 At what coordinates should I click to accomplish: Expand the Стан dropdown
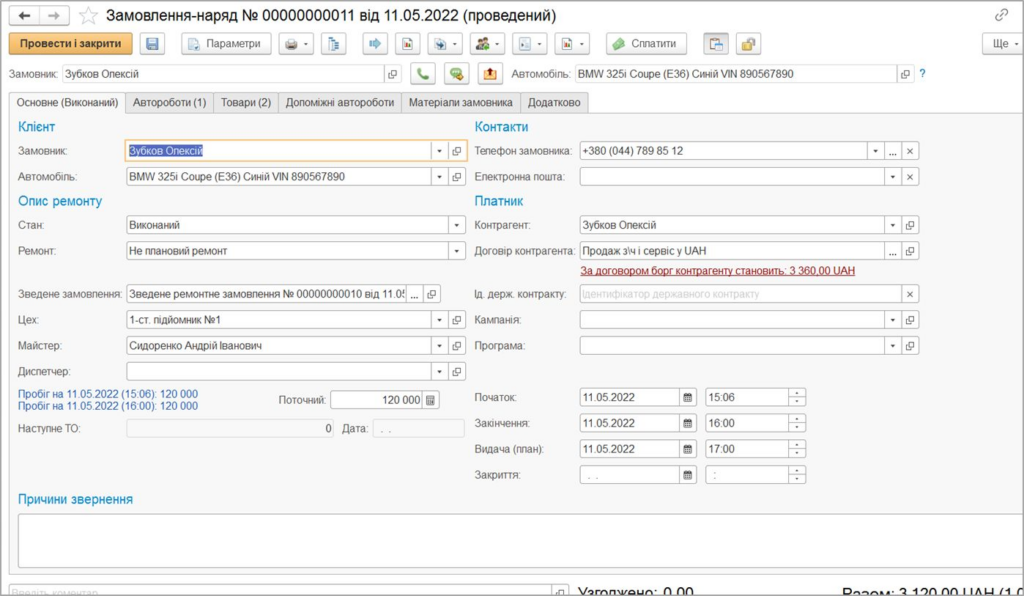[456, 225]
